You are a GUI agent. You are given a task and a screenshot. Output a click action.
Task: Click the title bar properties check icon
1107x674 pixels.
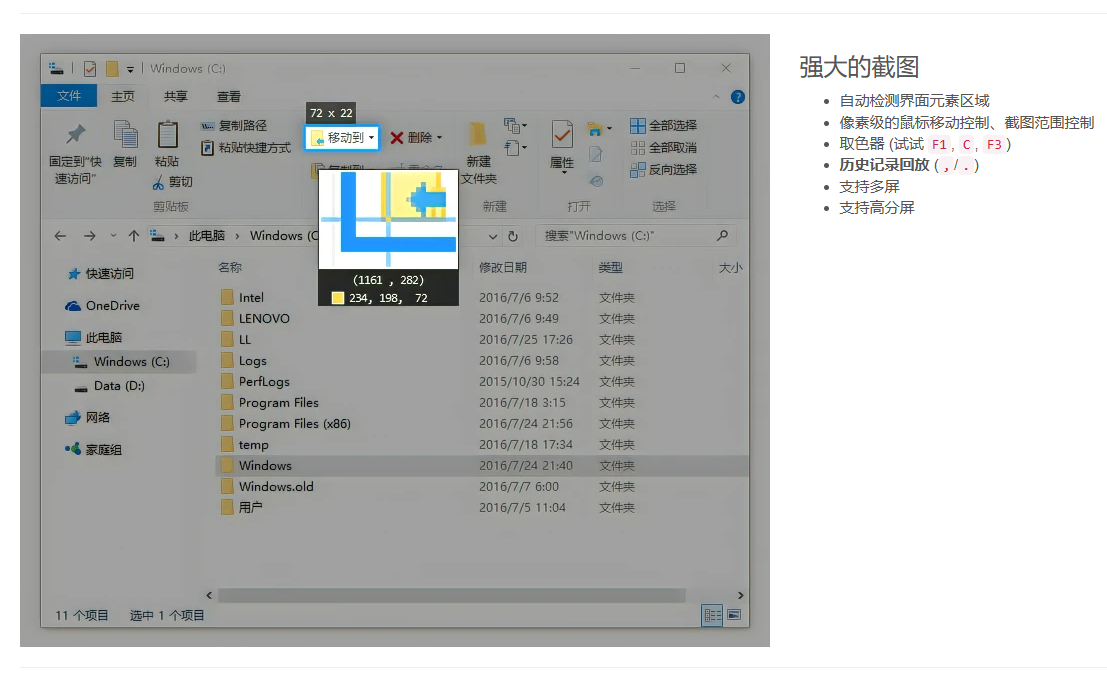coord(90,68)
